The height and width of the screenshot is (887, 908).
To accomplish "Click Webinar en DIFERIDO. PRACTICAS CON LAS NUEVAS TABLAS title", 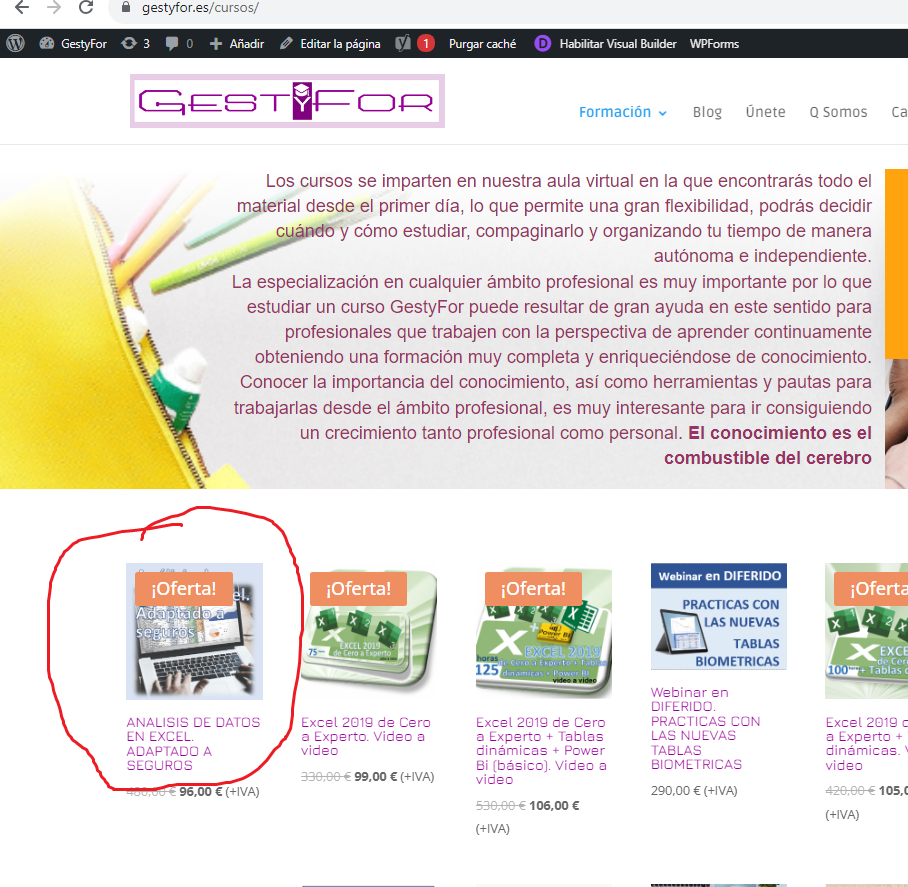I will click(x=705, y=728).
